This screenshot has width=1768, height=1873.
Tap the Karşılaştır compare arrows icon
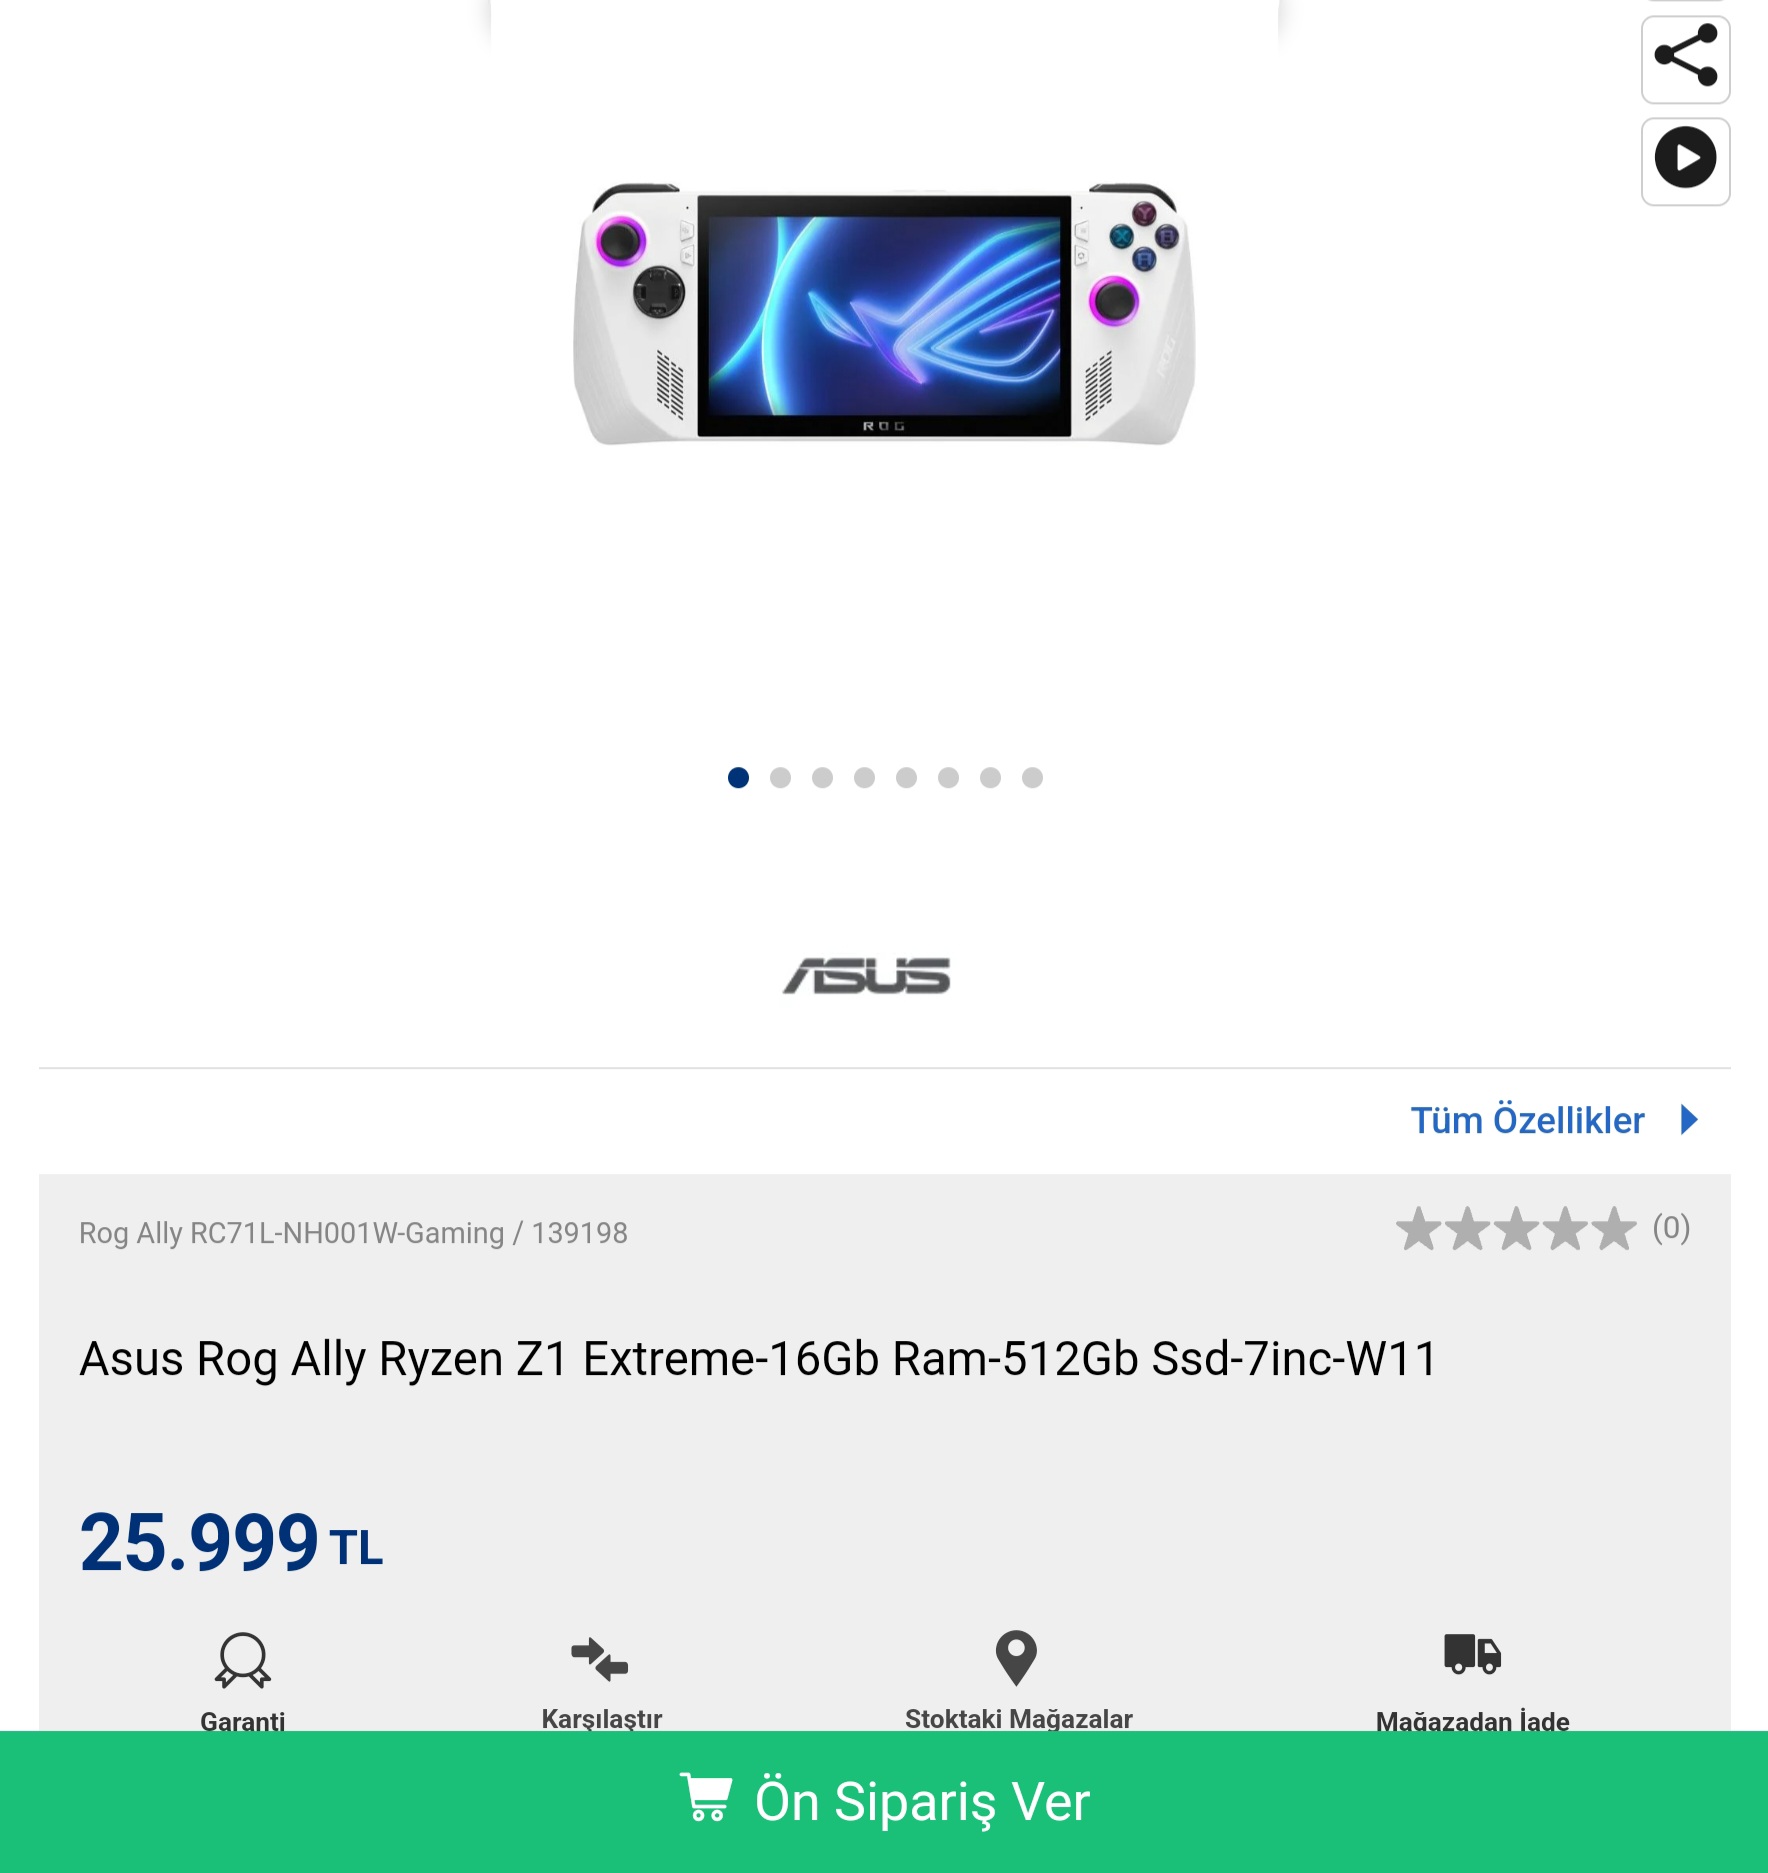tap(600, 1658)
